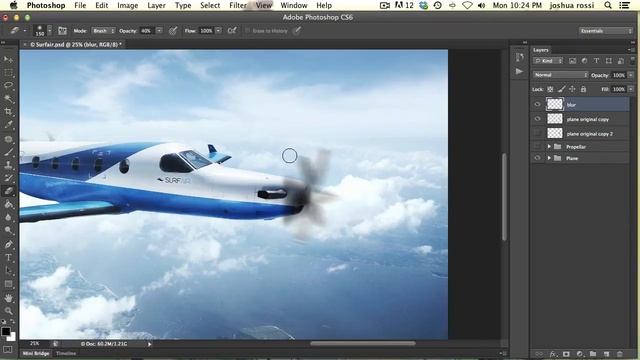Select the Clone Stamp tool
The image size is (640, 360).
tap(8, 165)
